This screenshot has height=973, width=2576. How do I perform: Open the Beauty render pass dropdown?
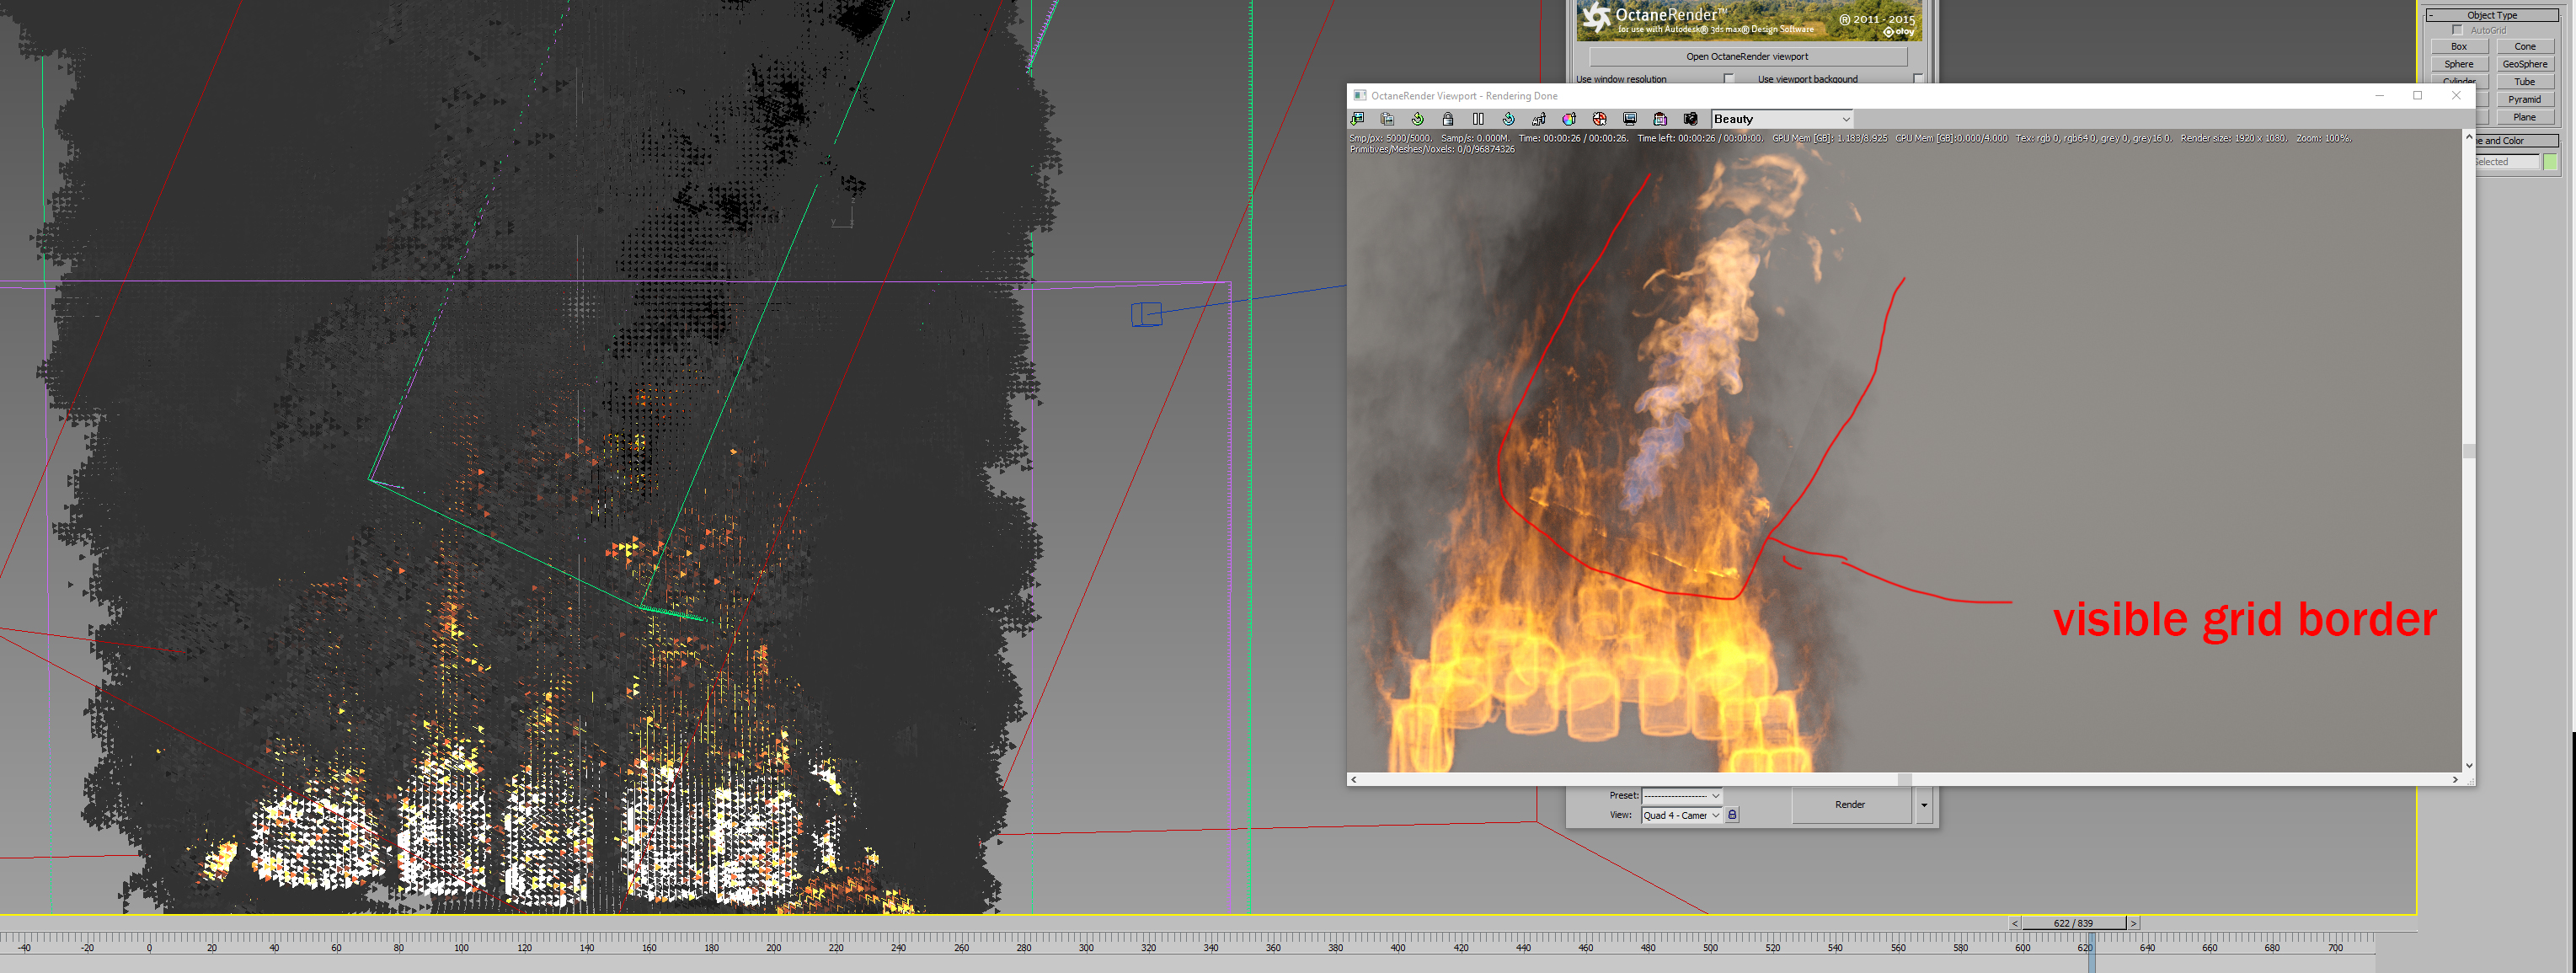tap(1846, 119)
